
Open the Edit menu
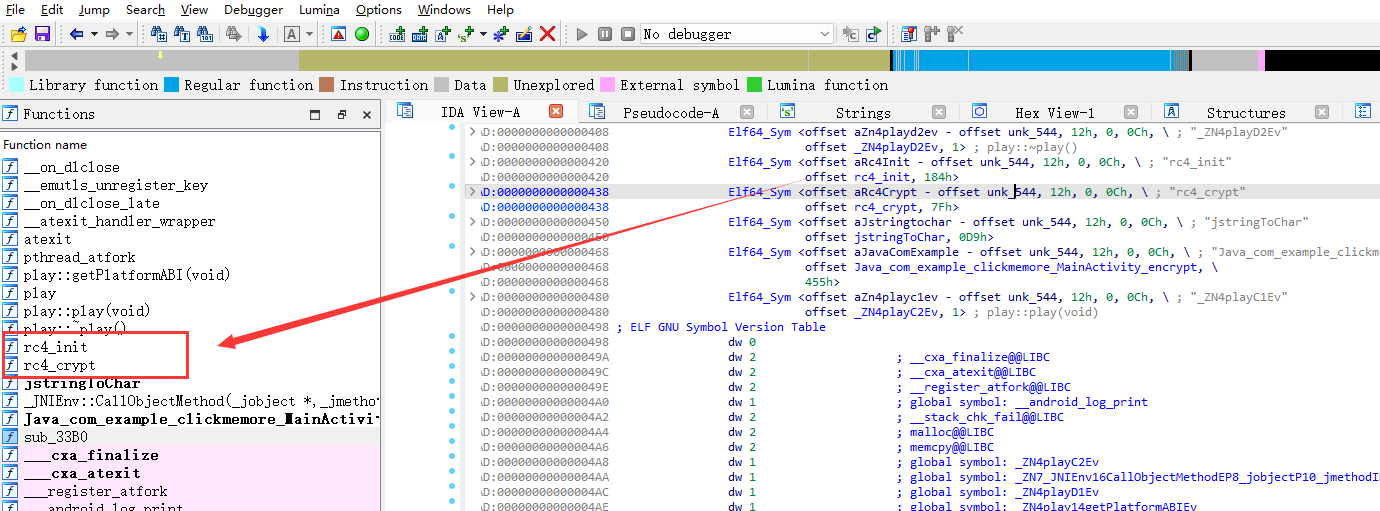click(52, 9)
